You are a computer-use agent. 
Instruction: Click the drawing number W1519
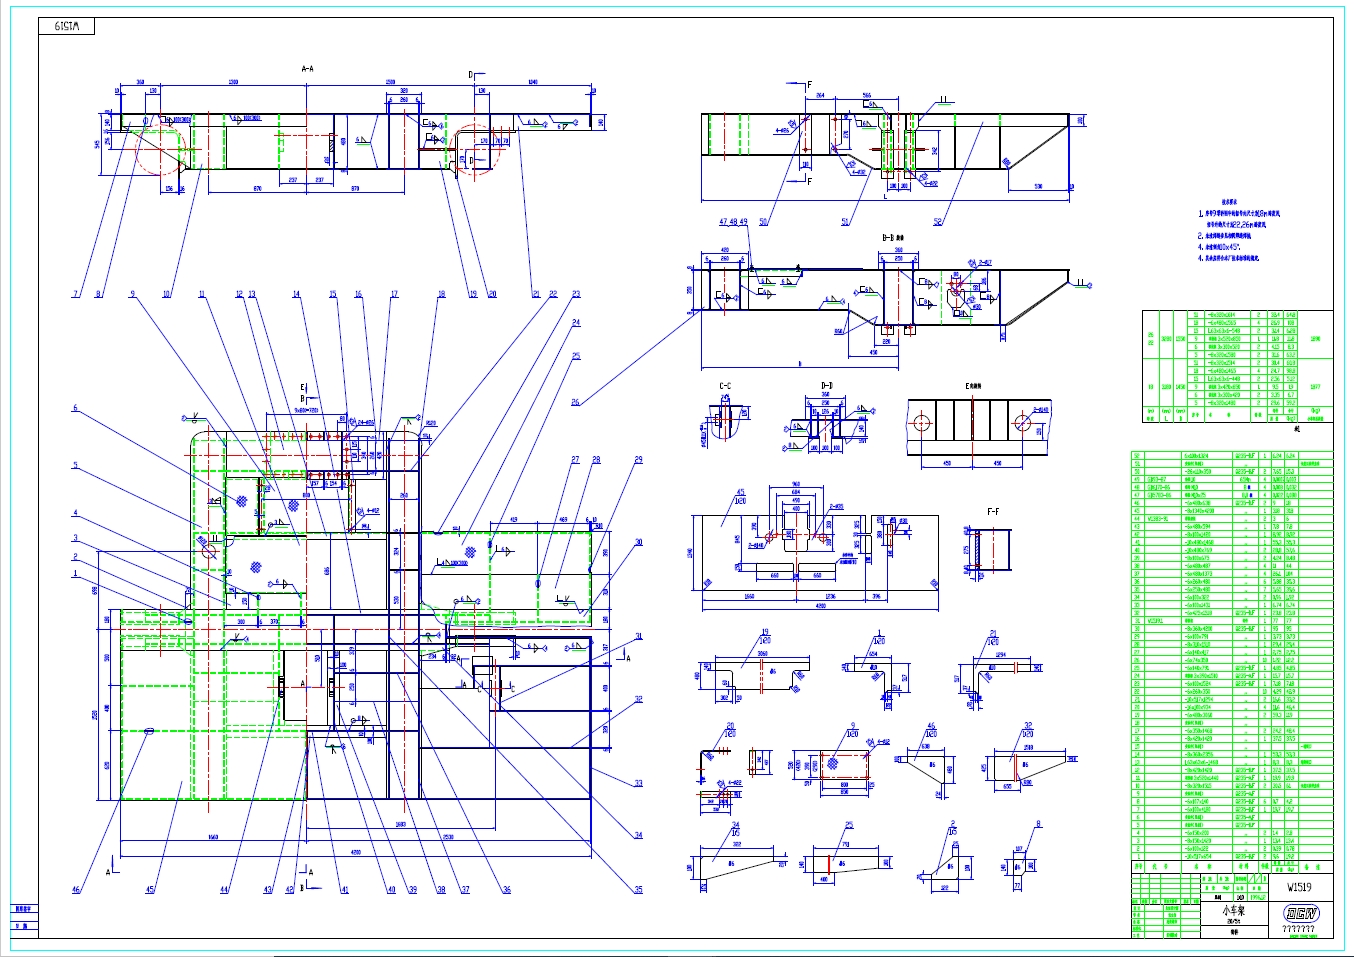pyautogui.click(x=1299, y=886)
